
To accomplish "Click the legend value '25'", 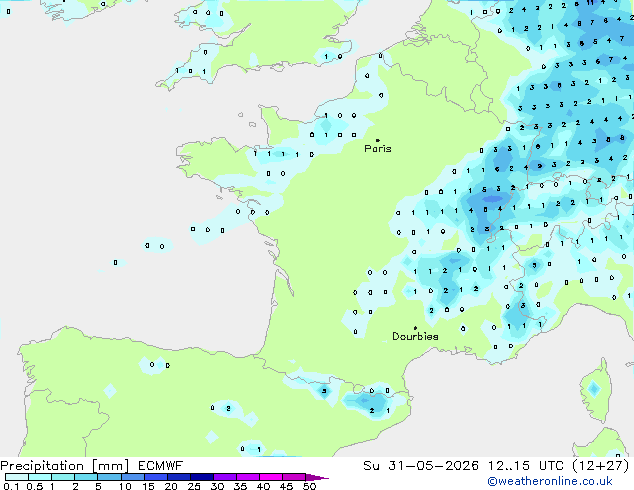I will click(x=194, y=486).
